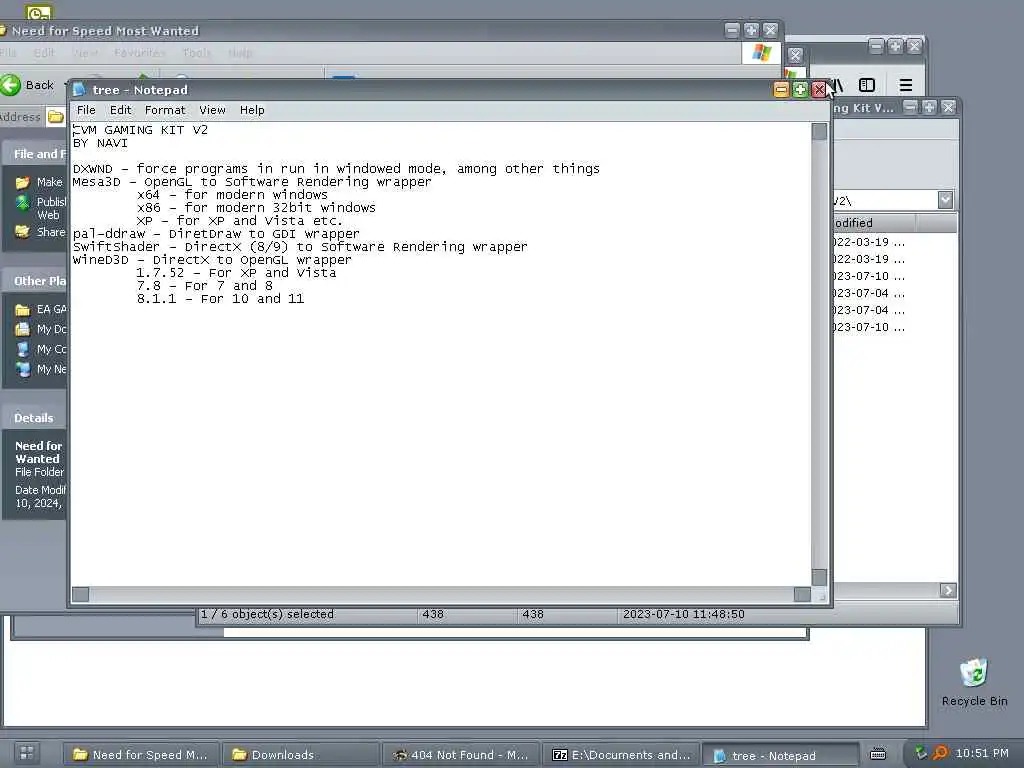Open the Notepad File menu
Image resolution: width=1024 pixels, height=768 pixels.
(x=86, y=110)
